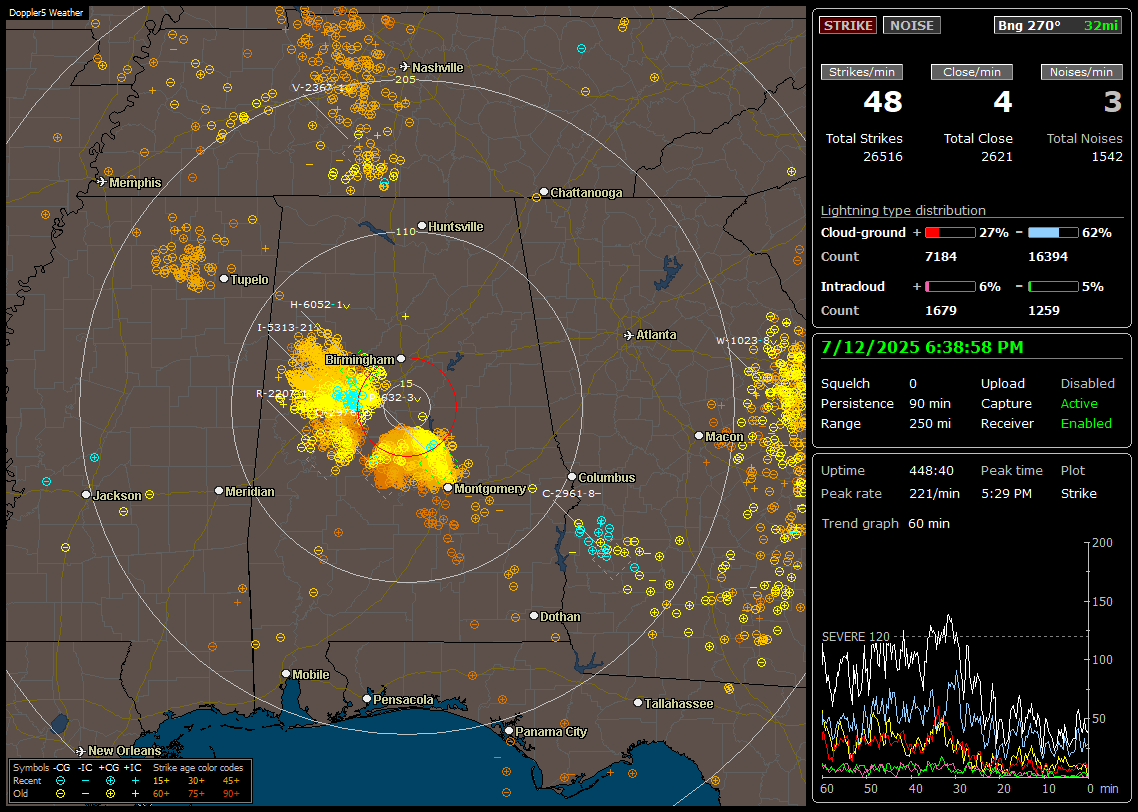Click the New Orleans airport plane icon

[81, 751]
